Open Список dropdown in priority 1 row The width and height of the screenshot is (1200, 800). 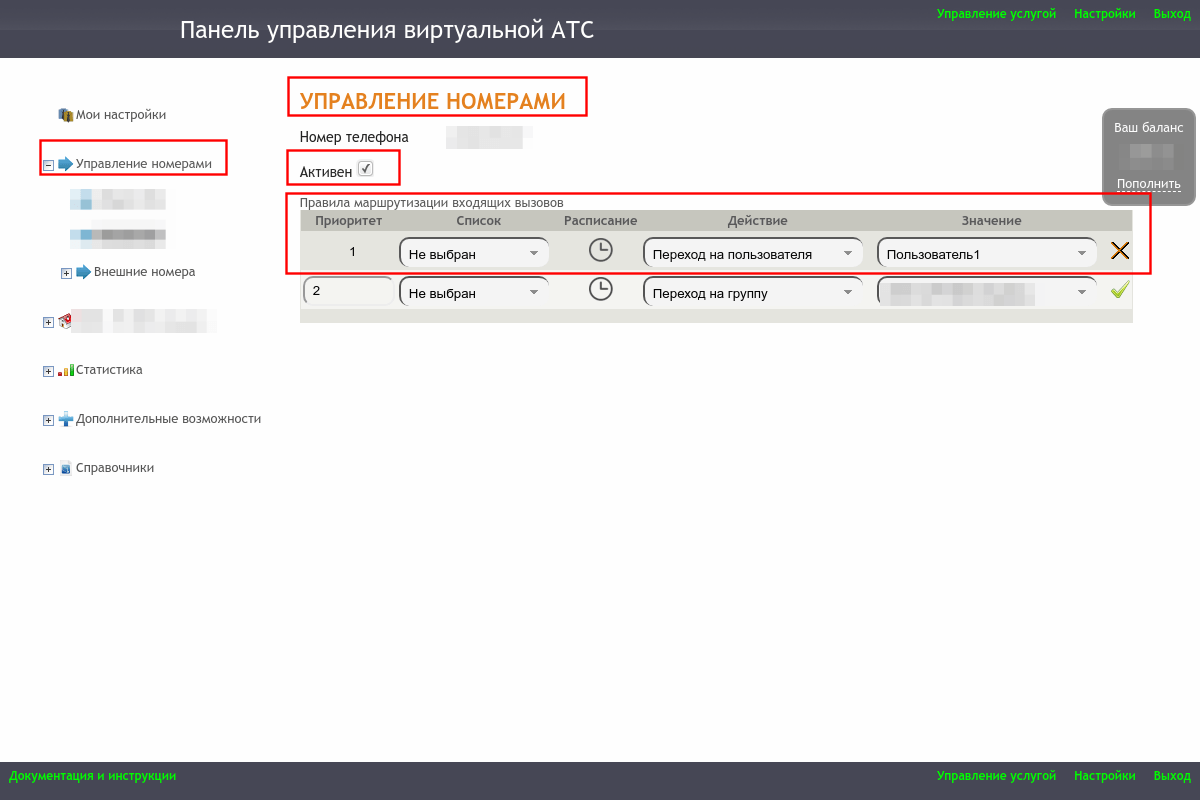(474, 253)
